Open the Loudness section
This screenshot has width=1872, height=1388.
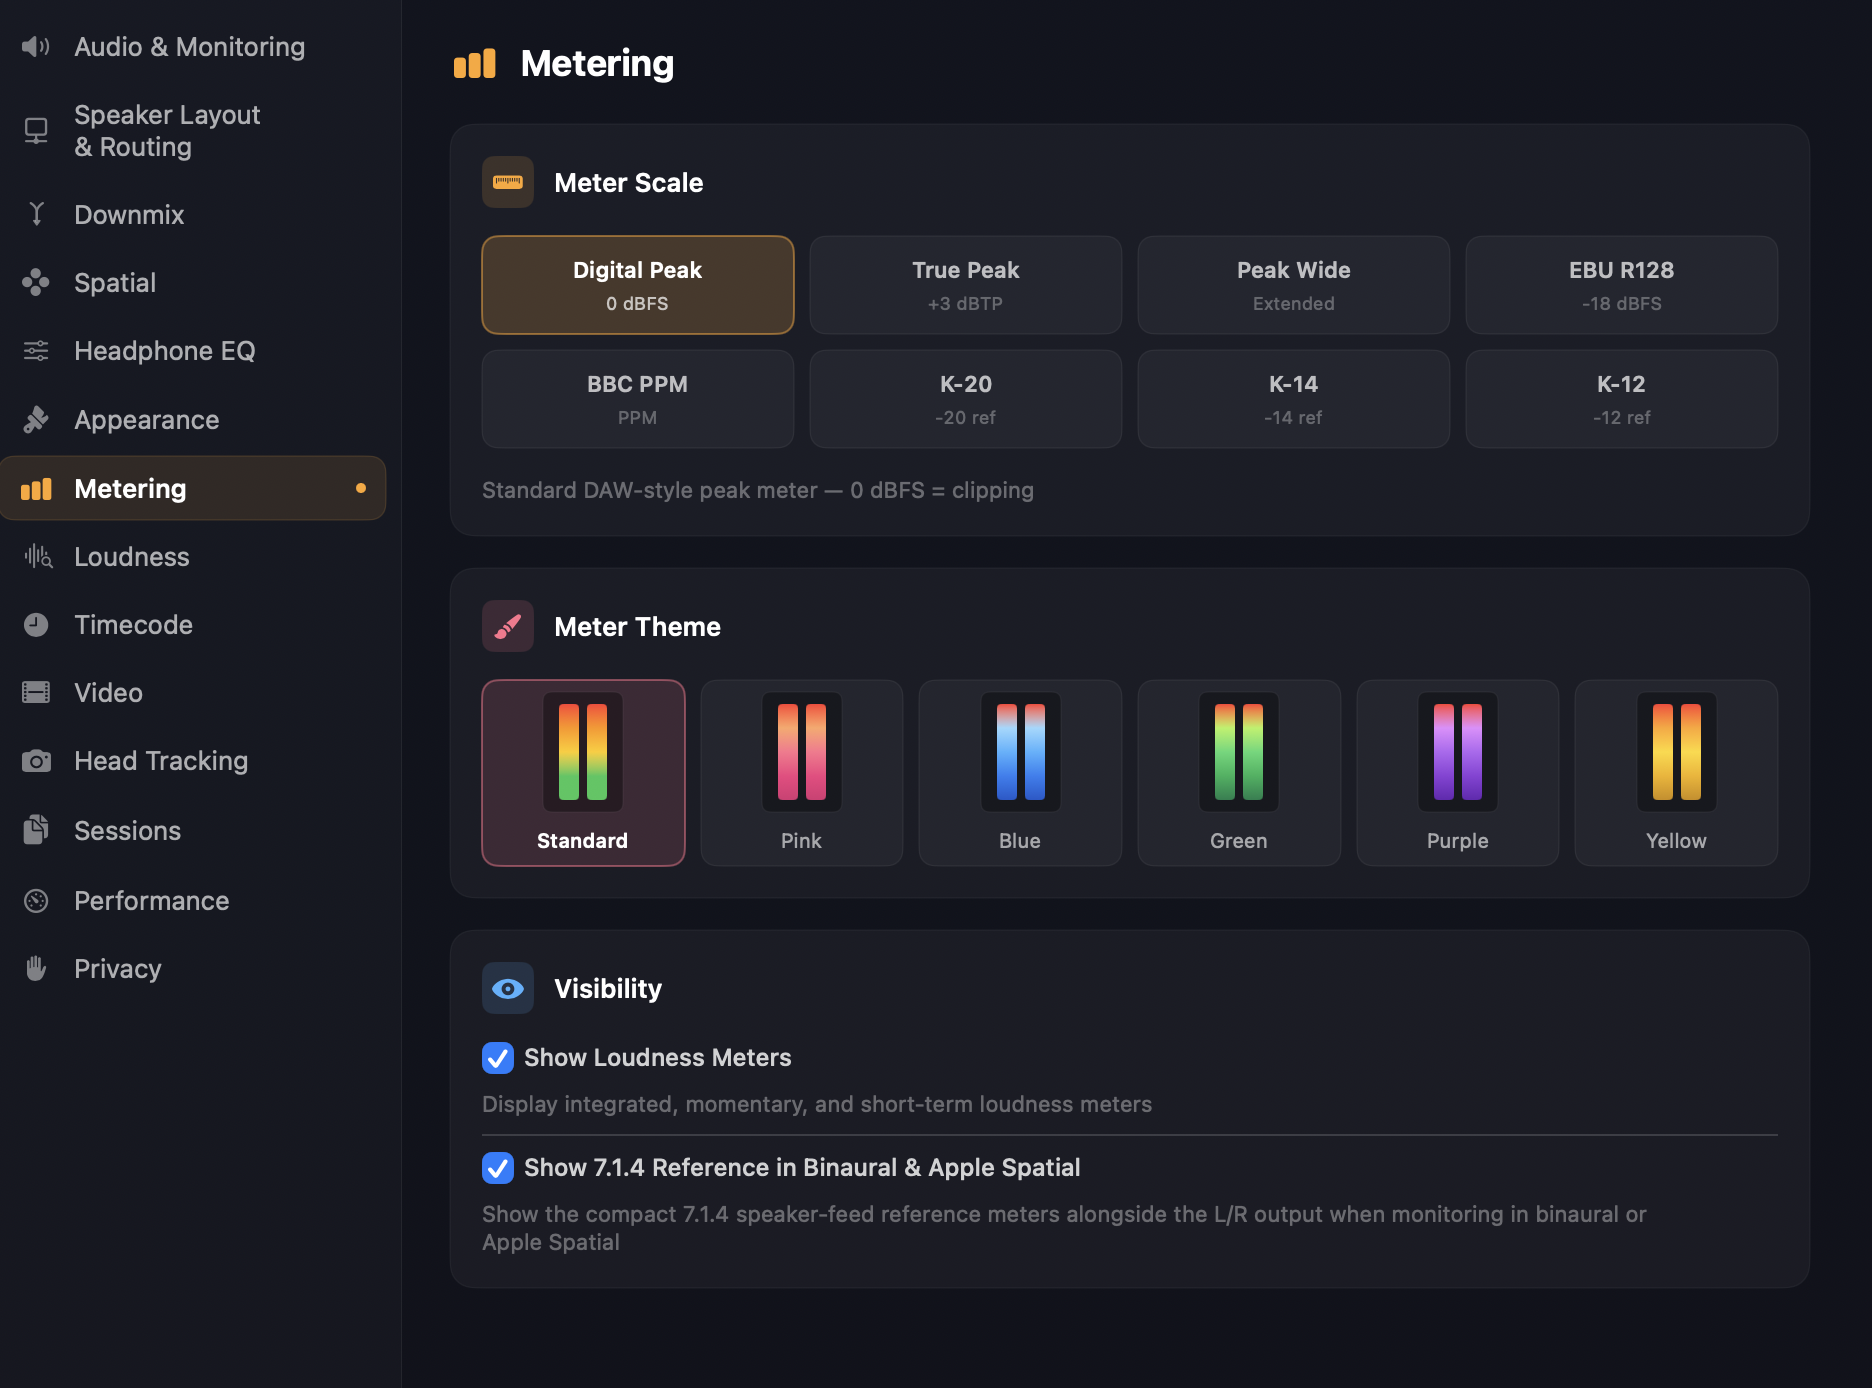coord(193,557)
